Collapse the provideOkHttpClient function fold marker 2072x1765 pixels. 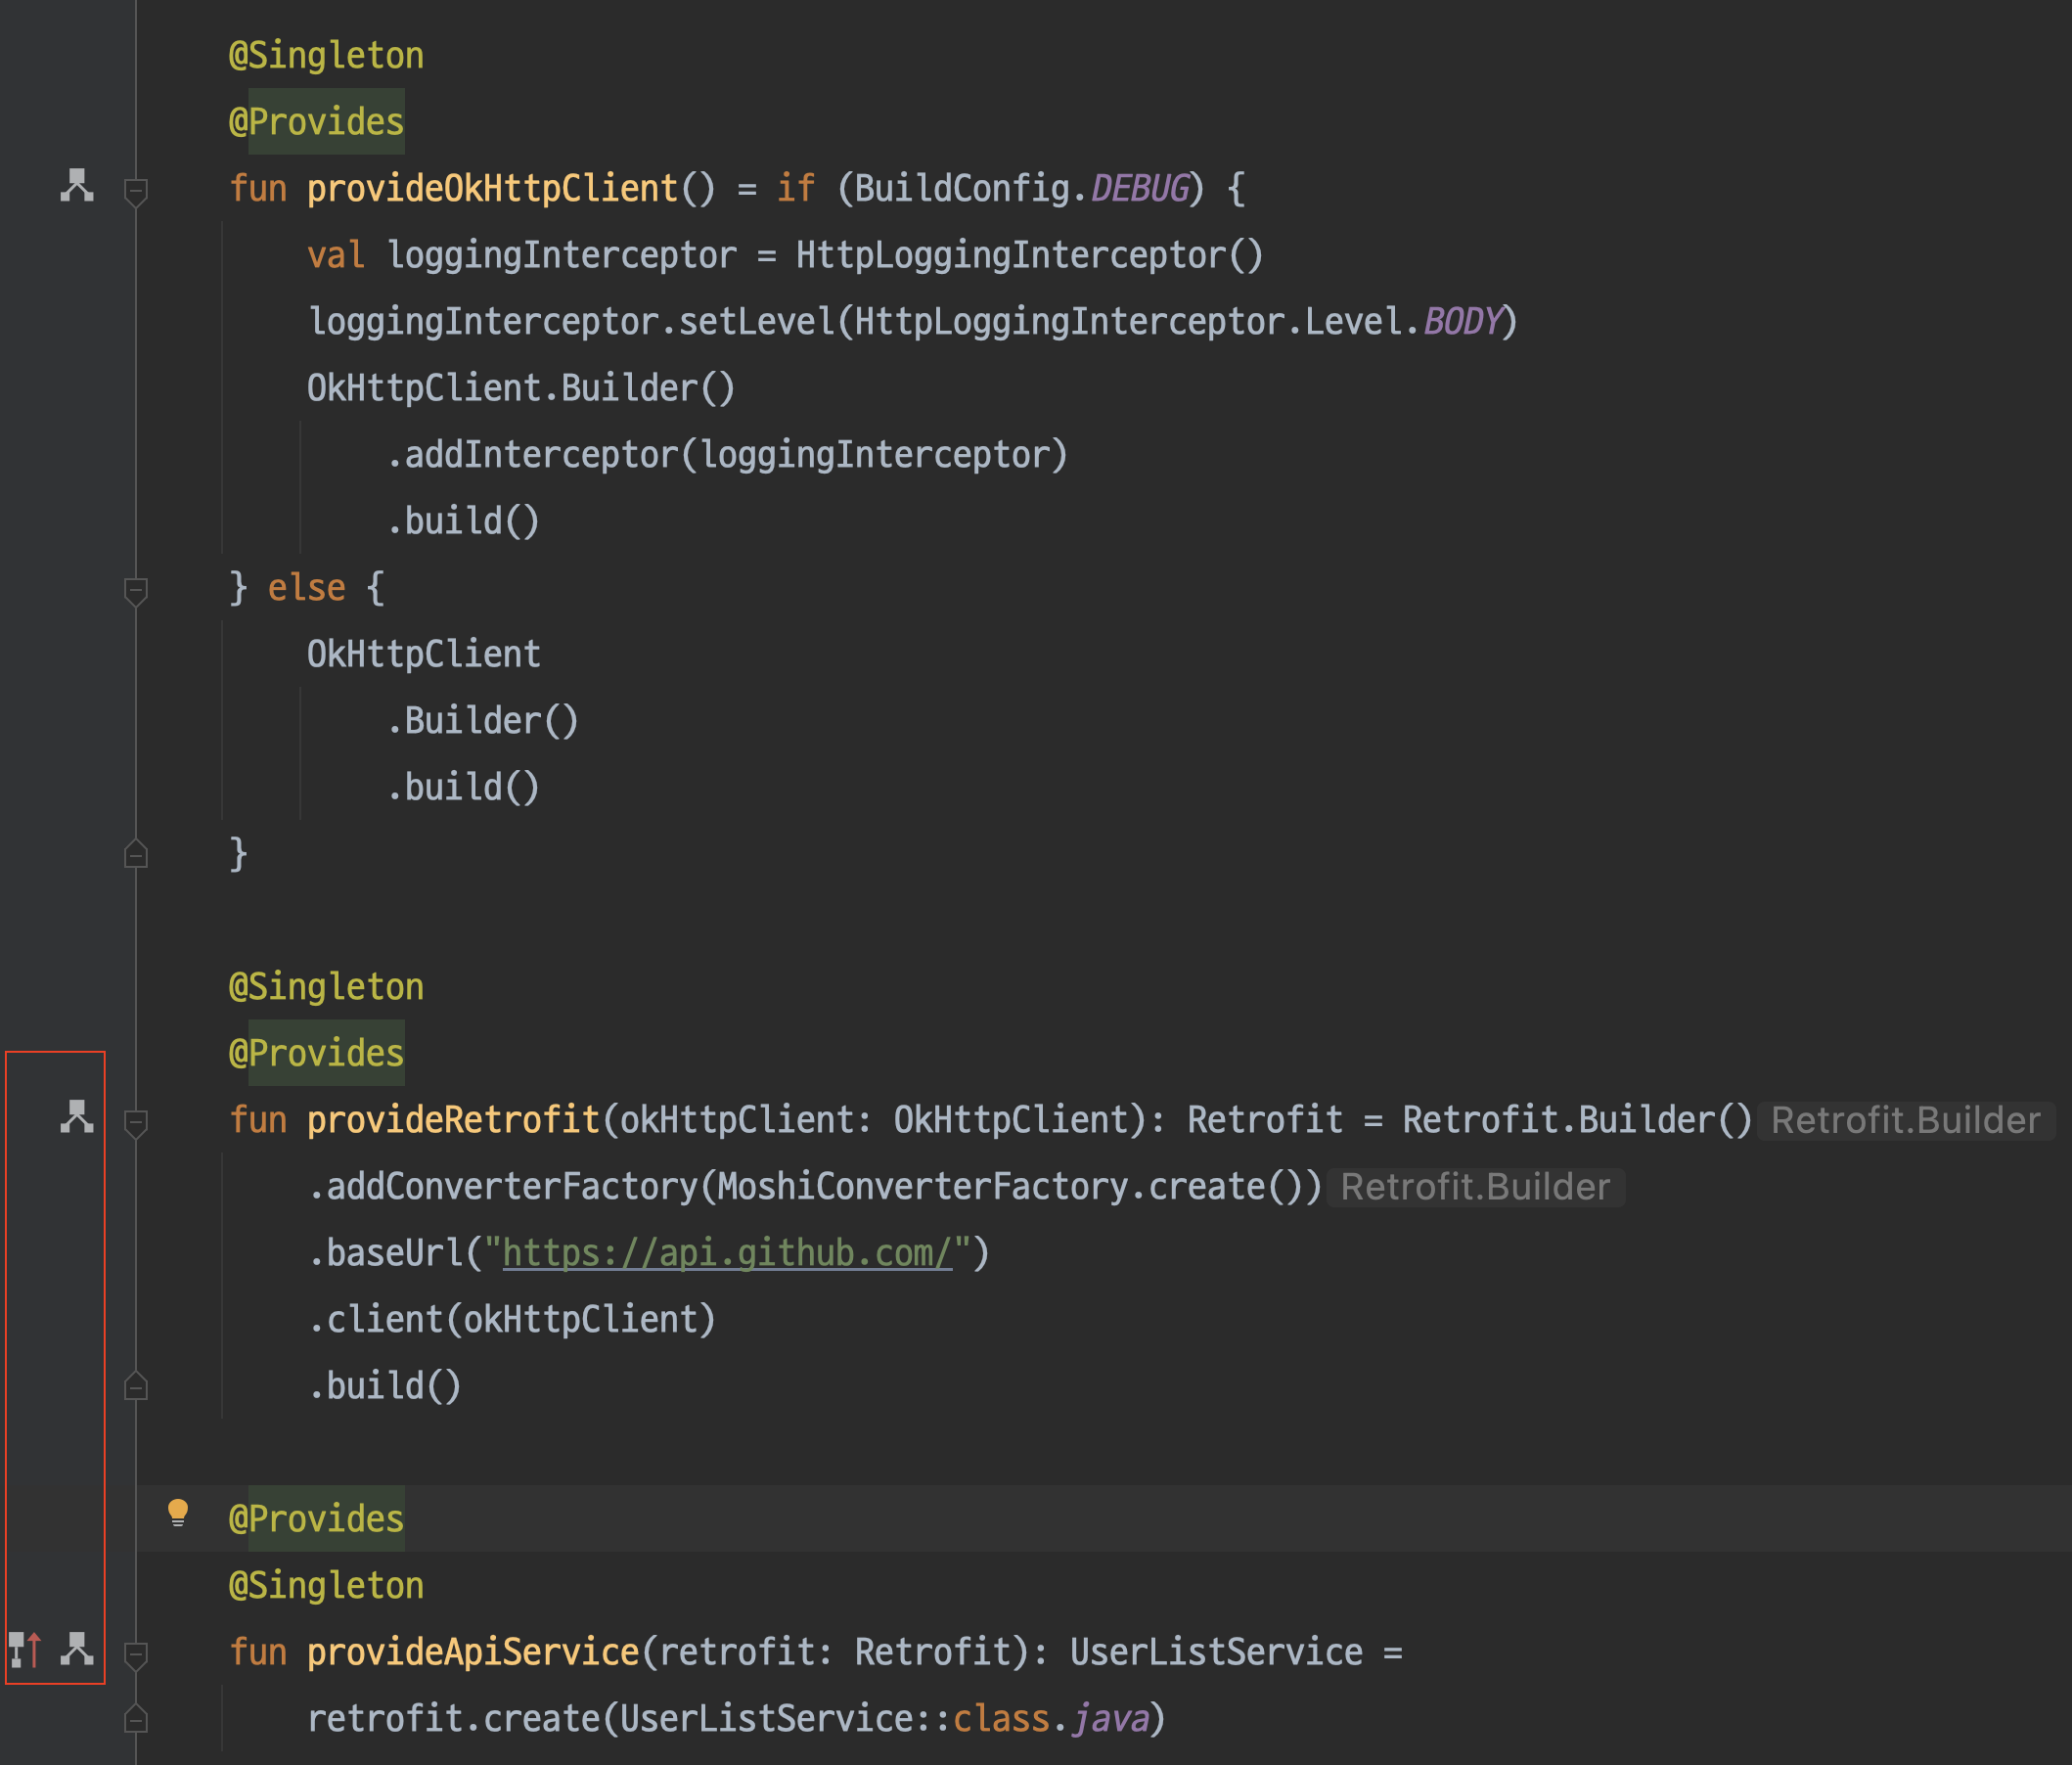136,190
